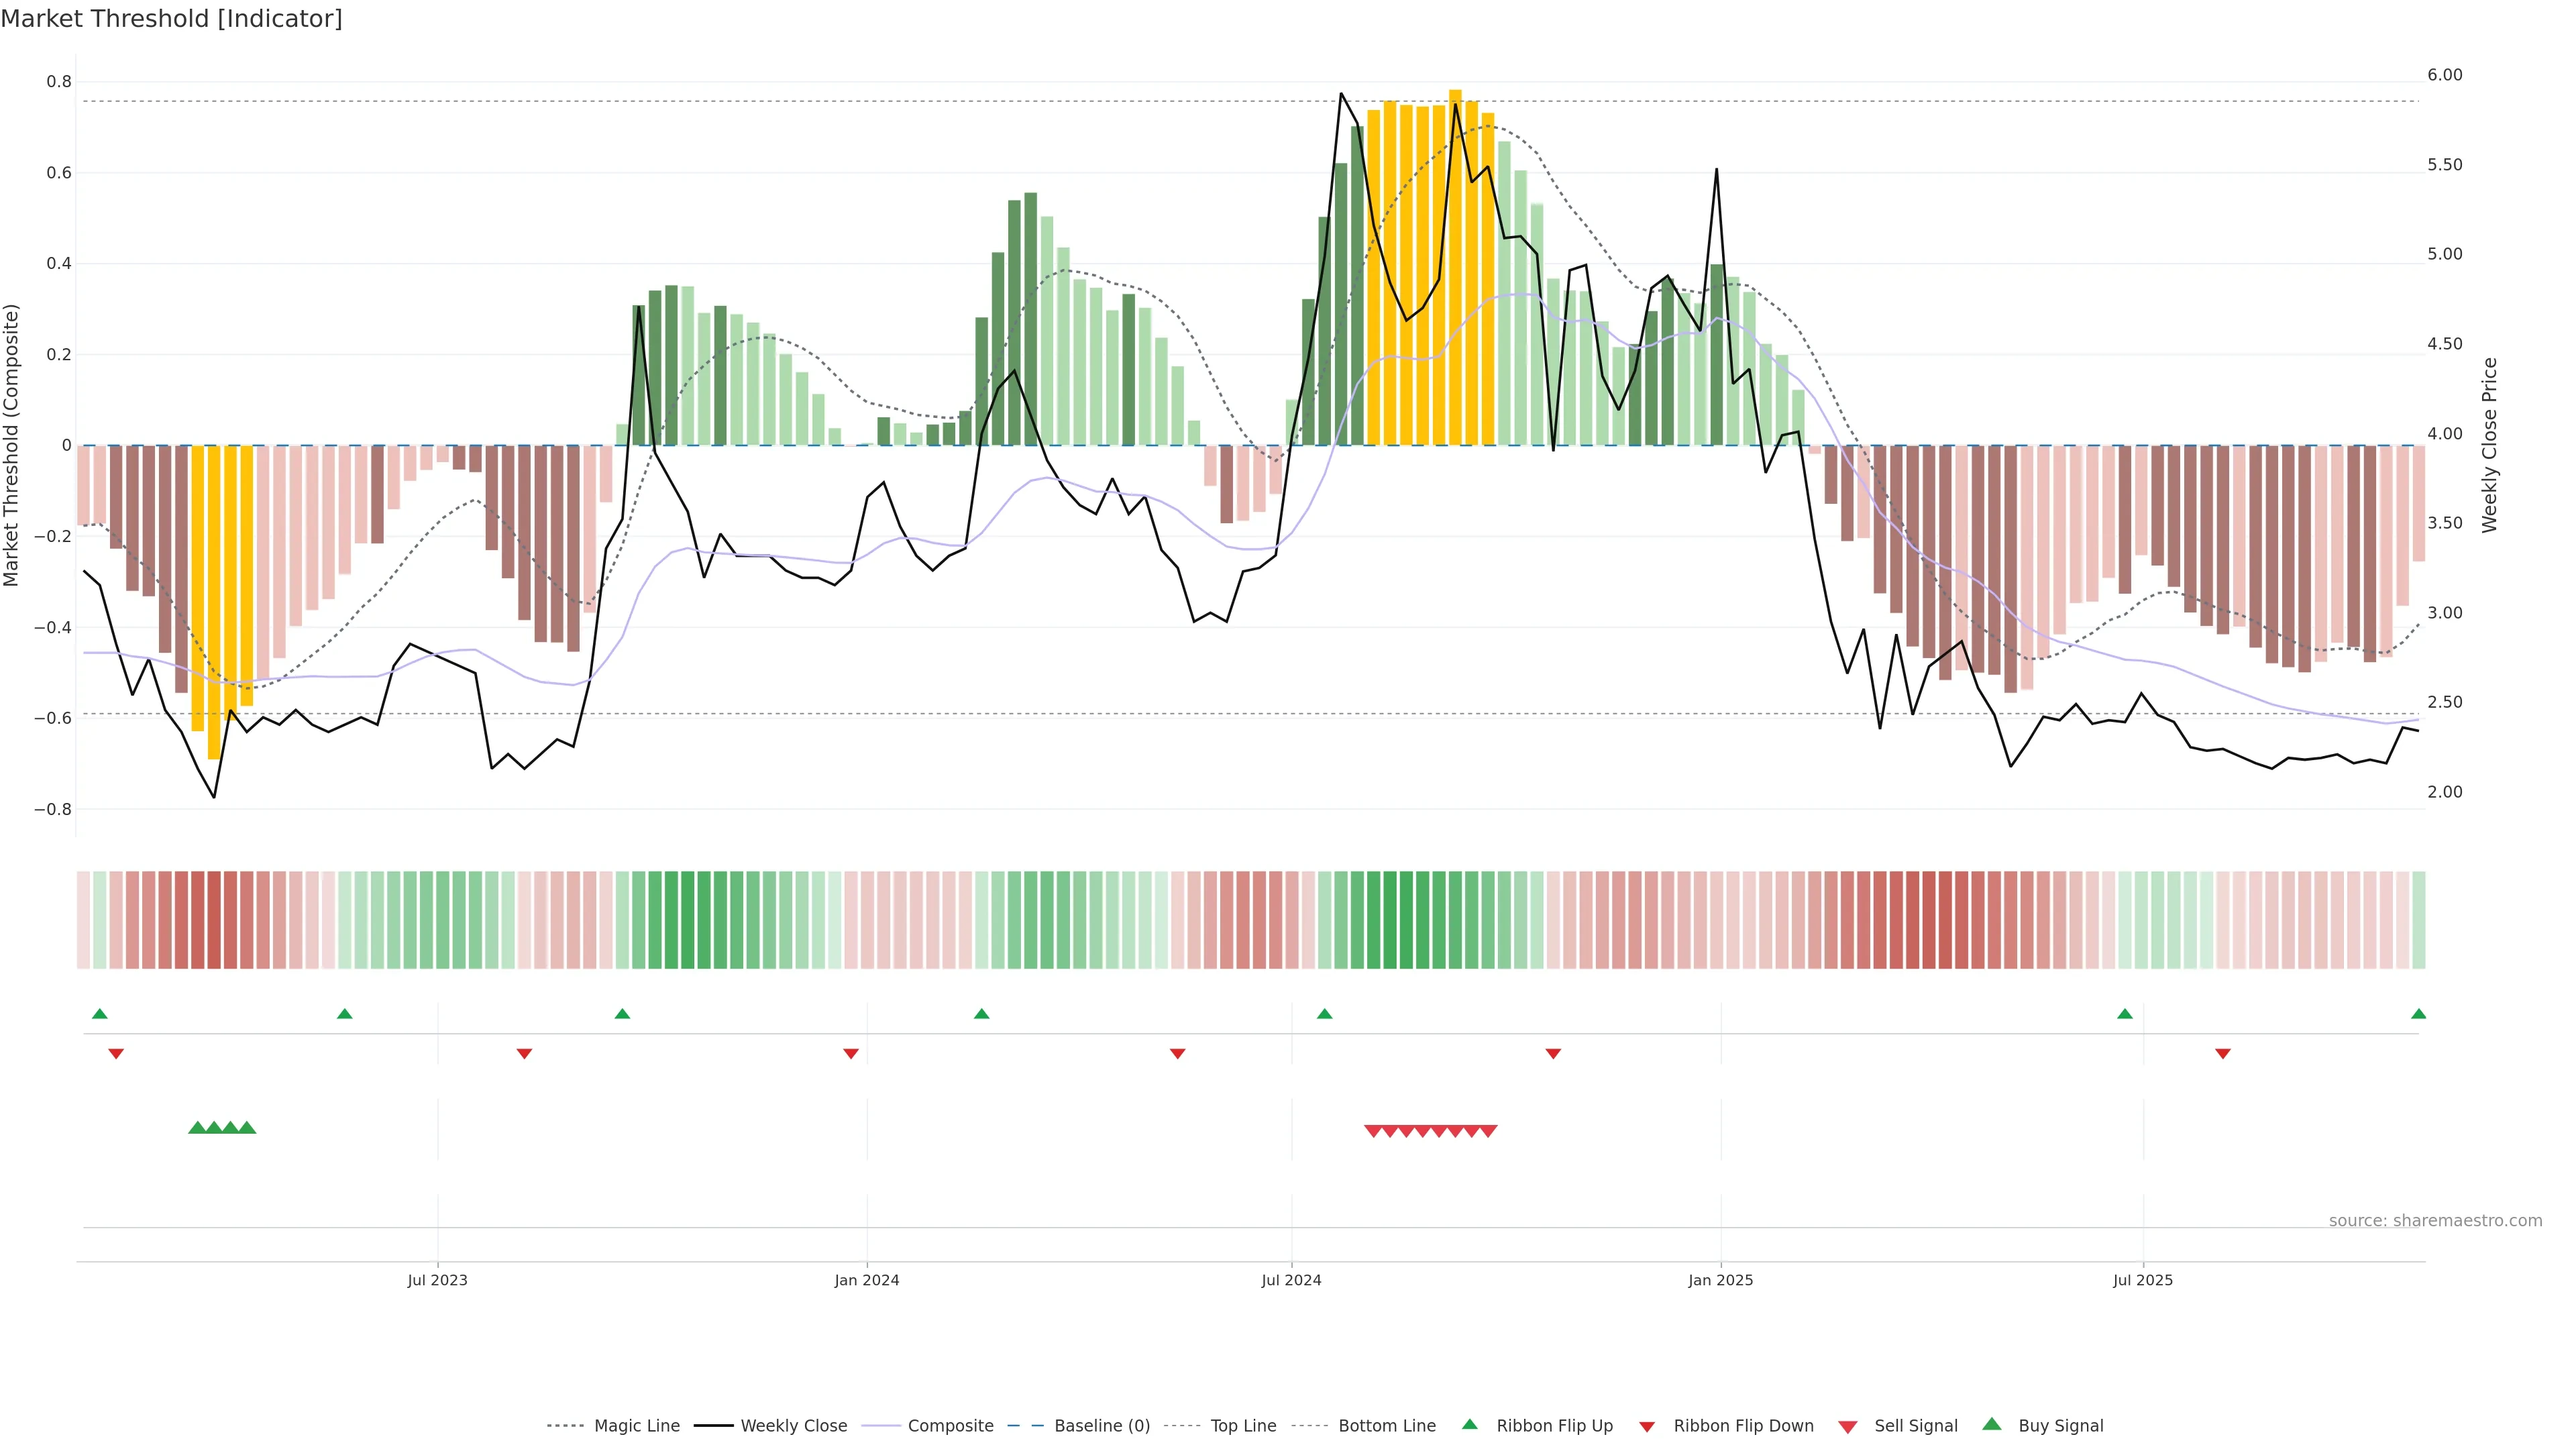Click the rightmost red Ribbon Flip Down marker

[2222, 1053]
